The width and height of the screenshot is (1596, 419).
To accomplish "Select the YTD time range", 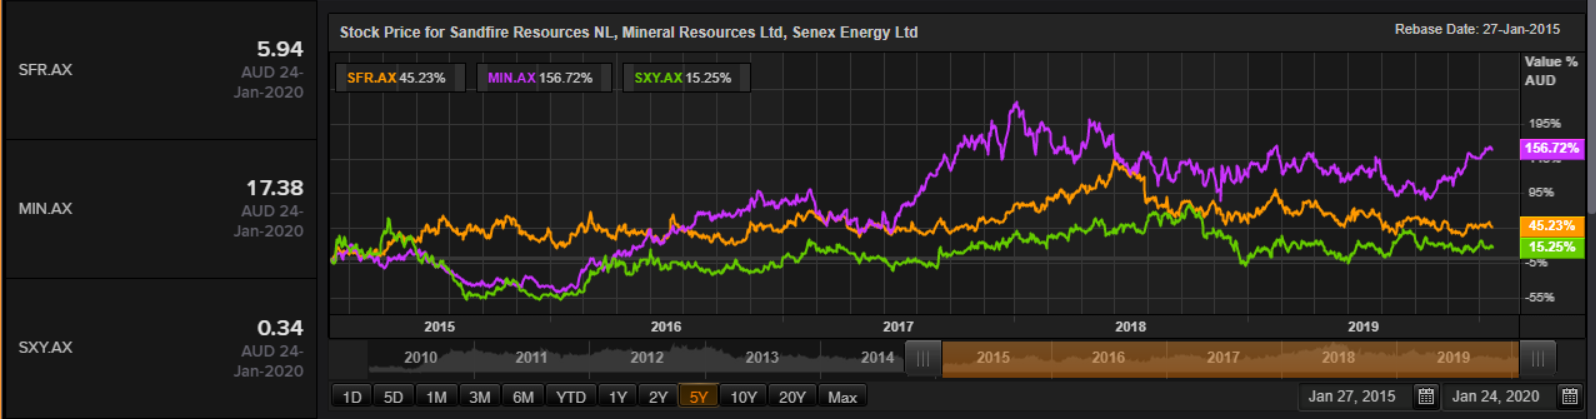I will point(571,397).
